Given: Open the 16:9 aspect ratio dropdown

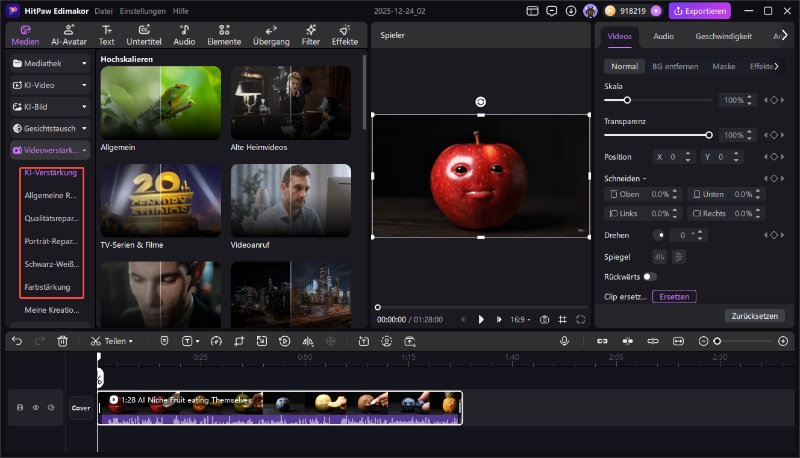Looking at the screenshot, I should point(521,319).
